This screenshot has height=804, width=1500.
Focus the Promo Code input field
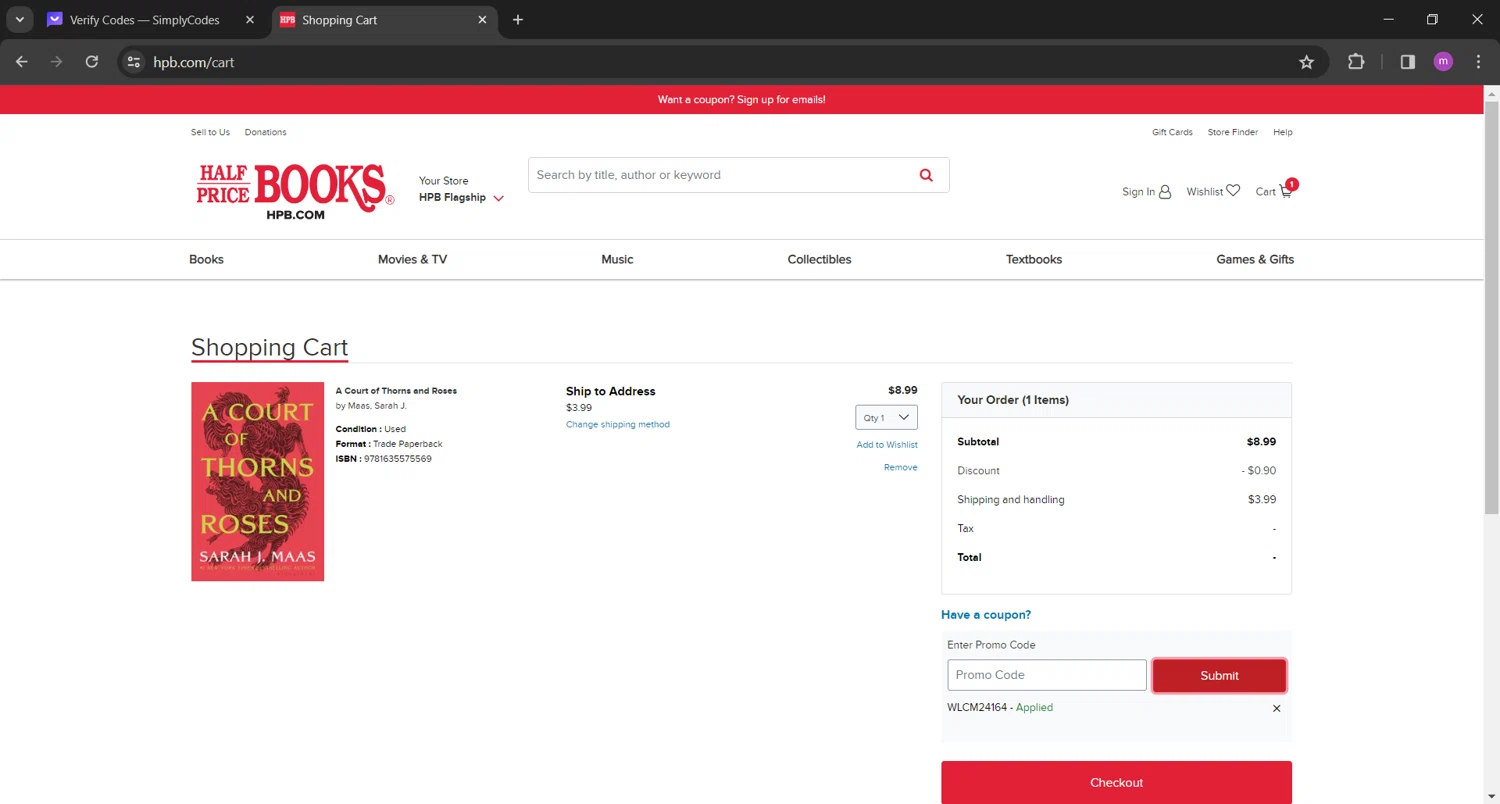1047,675
